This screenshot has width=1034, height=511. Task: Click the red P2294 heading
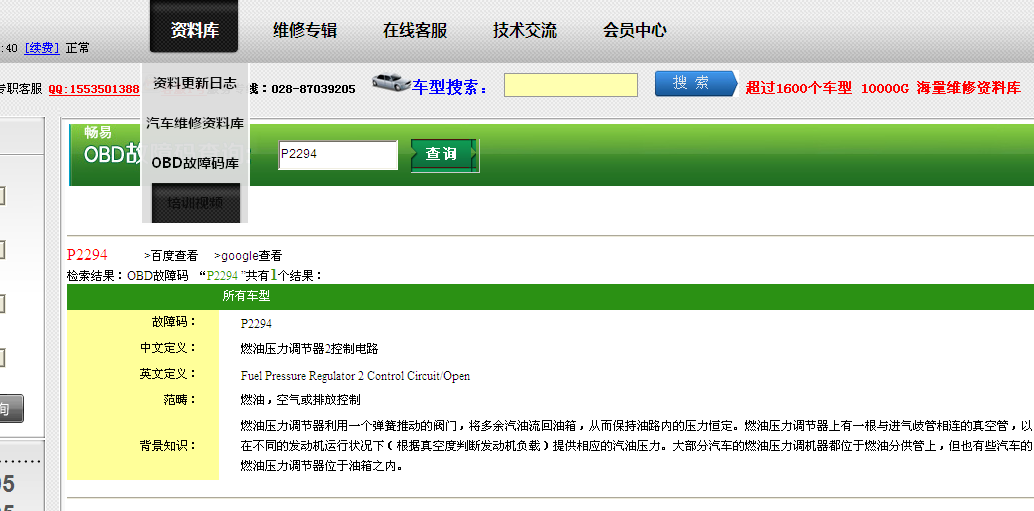point(87,255)
